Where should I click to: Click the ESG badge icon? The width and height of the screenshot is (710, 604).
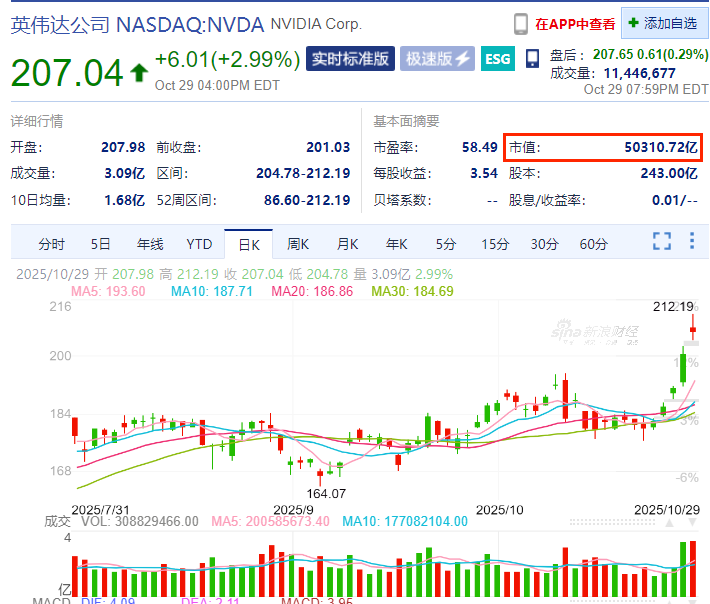point(497,58)
